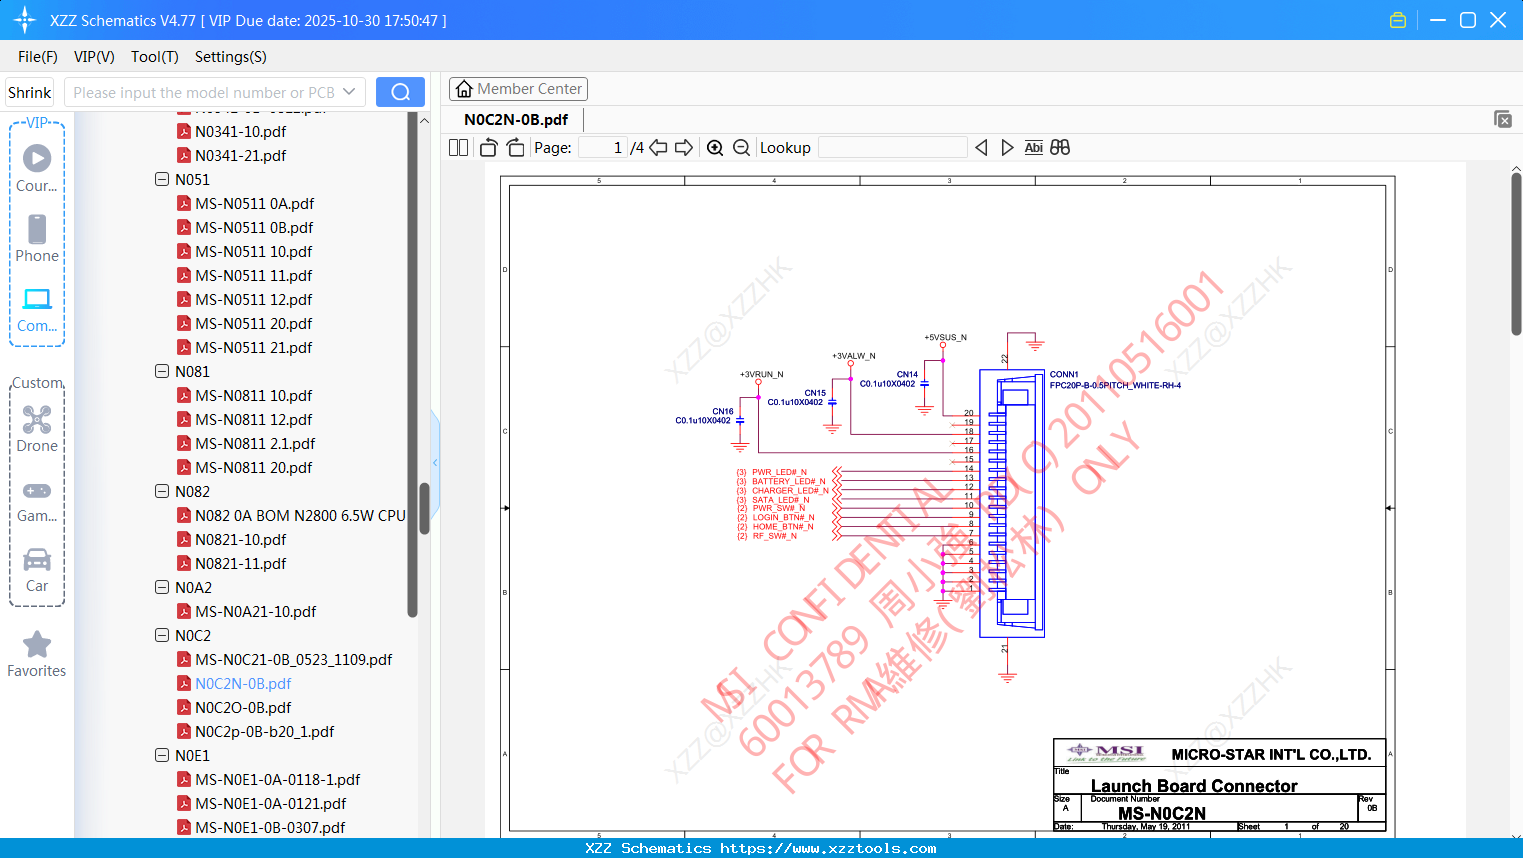
Task: Click the file tree scroll-up arrow
Action: point(424,120)
